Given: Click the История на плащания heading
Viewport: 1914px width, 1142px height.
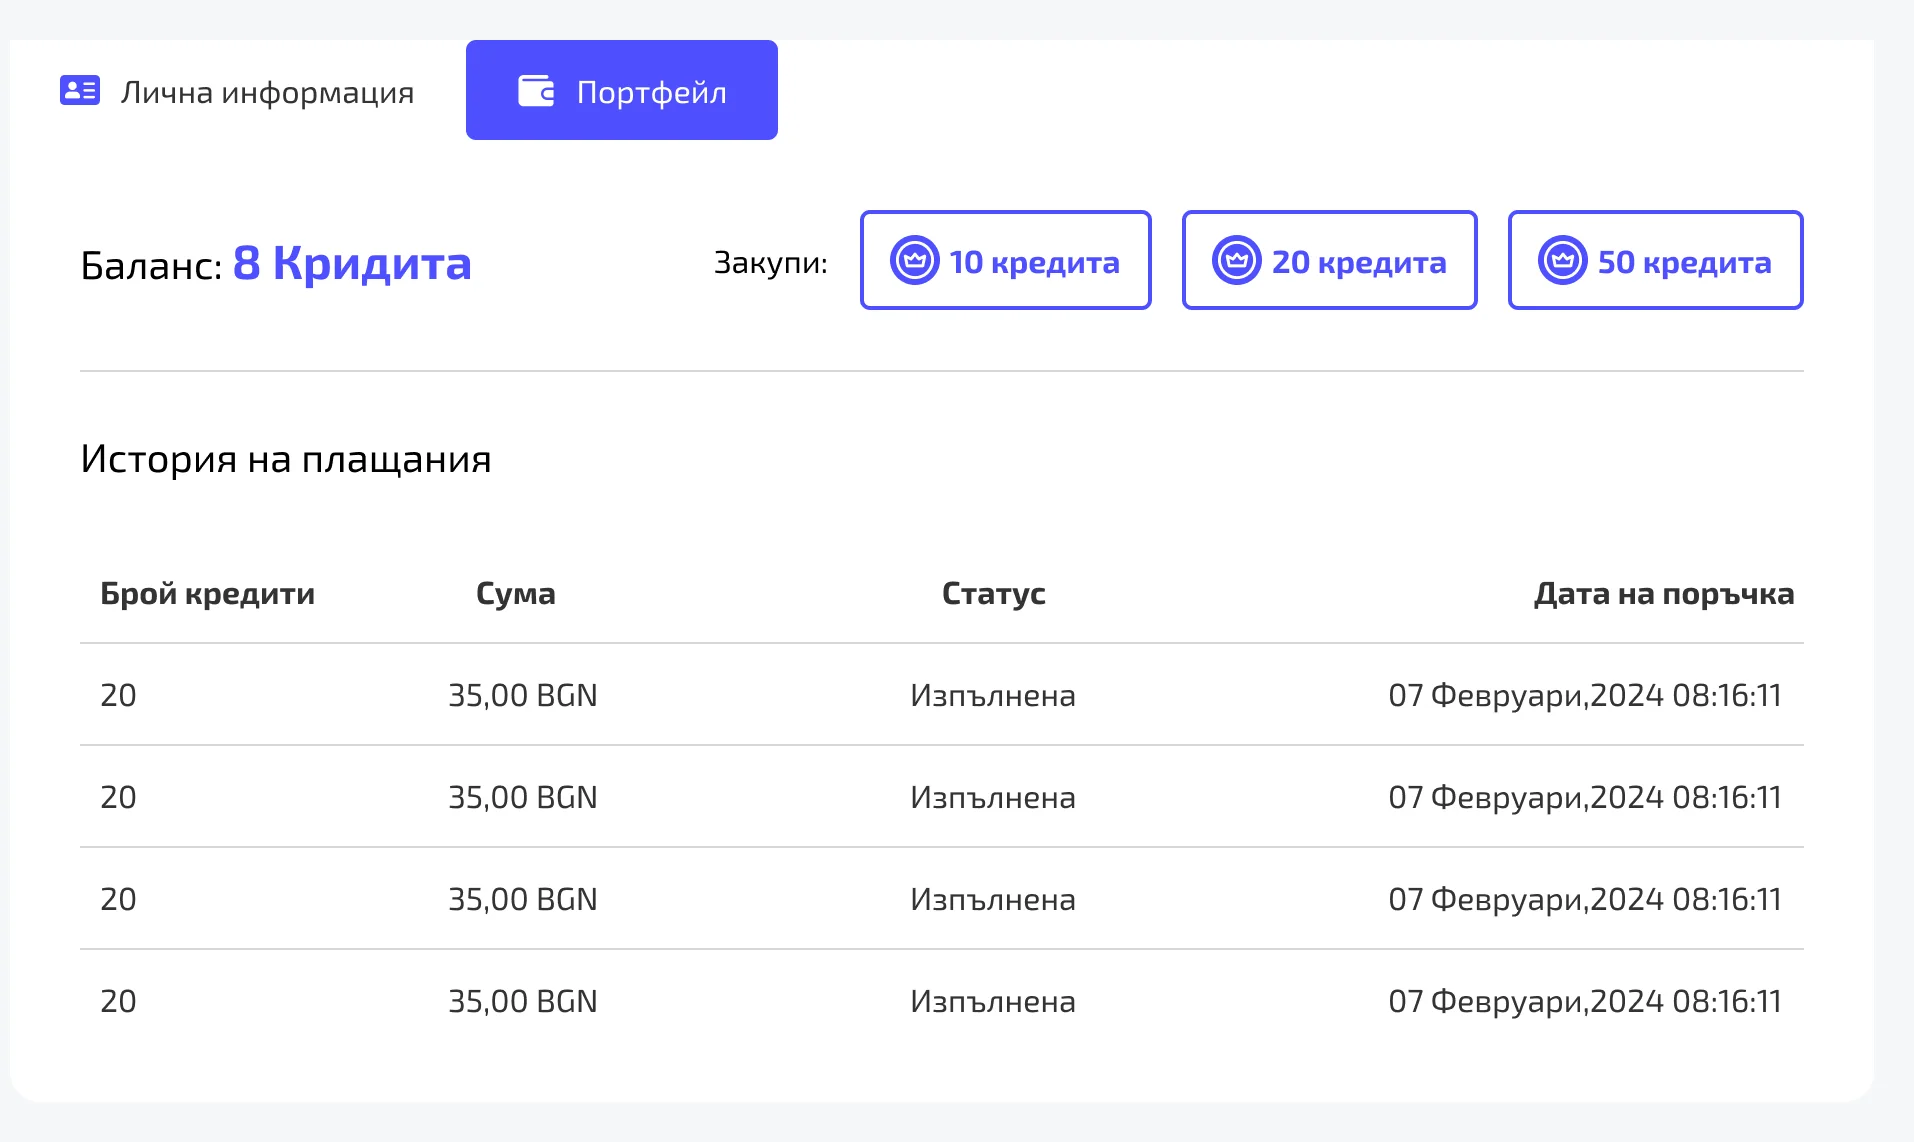Looking at the screenshot, I should (286, 459).
